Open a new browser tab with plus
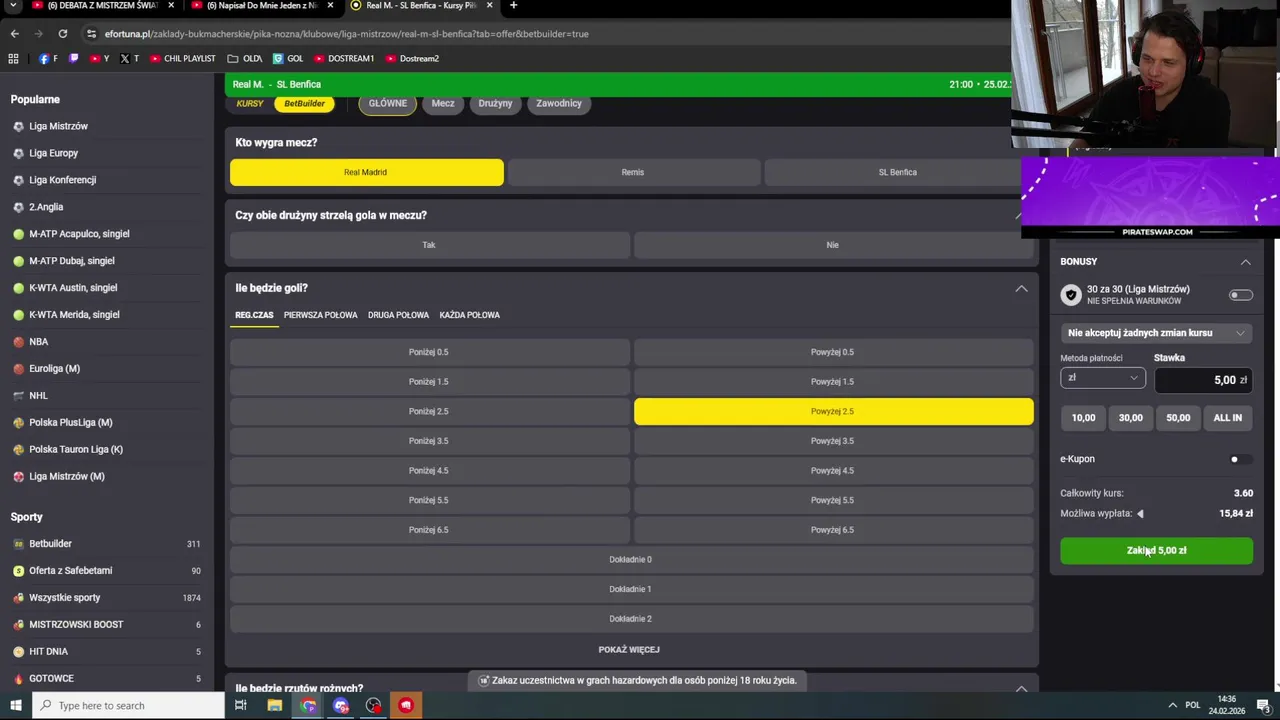This screenshot has height=720, width=1280. point(513,6)
